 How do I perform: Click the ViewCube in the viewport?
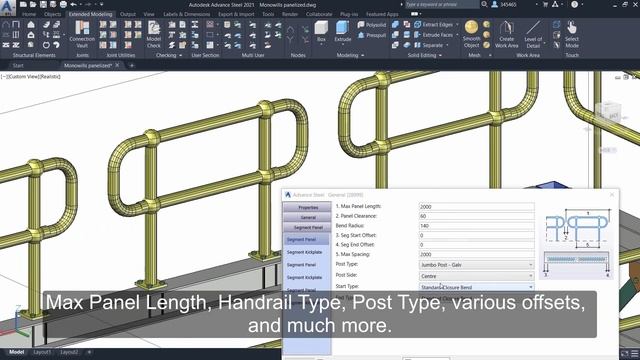pos(609,112)
